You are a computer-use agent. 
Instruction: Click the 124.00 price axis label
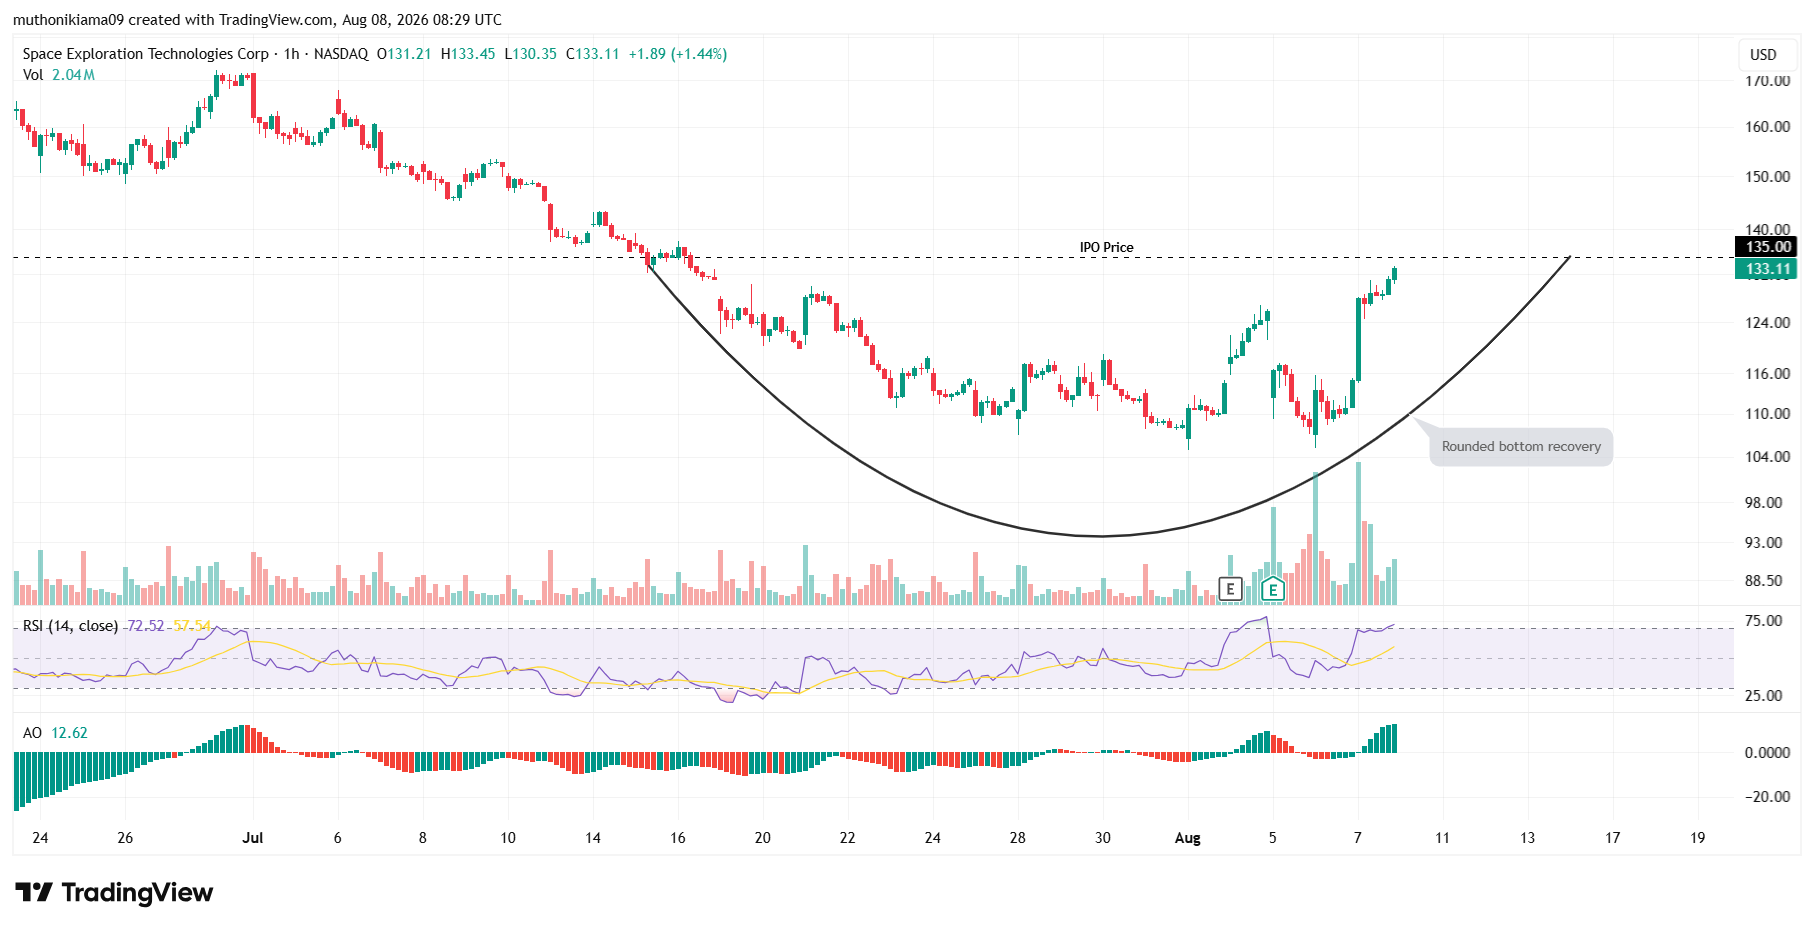(x=1768, y=323)
